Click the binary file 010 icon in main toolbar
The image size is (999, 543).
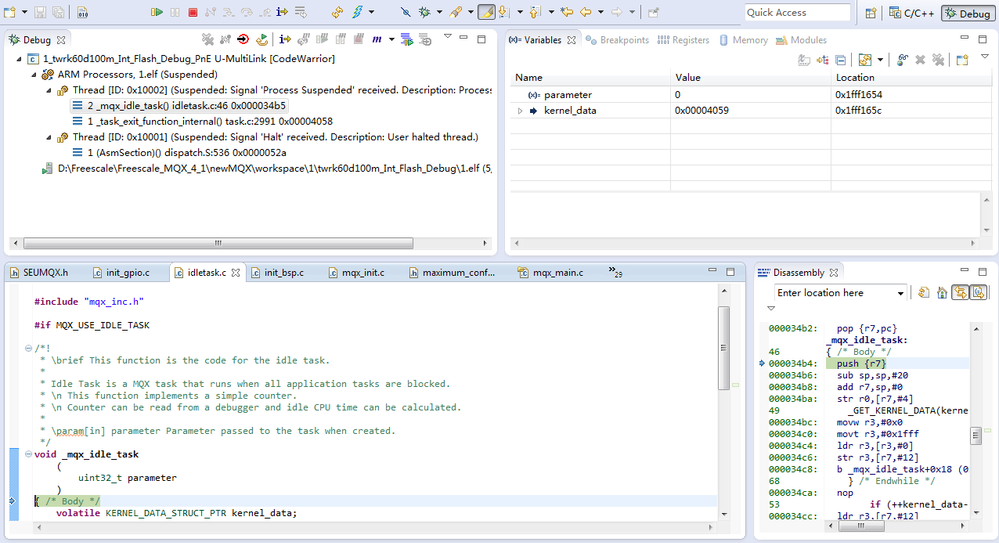click(83, 12)
